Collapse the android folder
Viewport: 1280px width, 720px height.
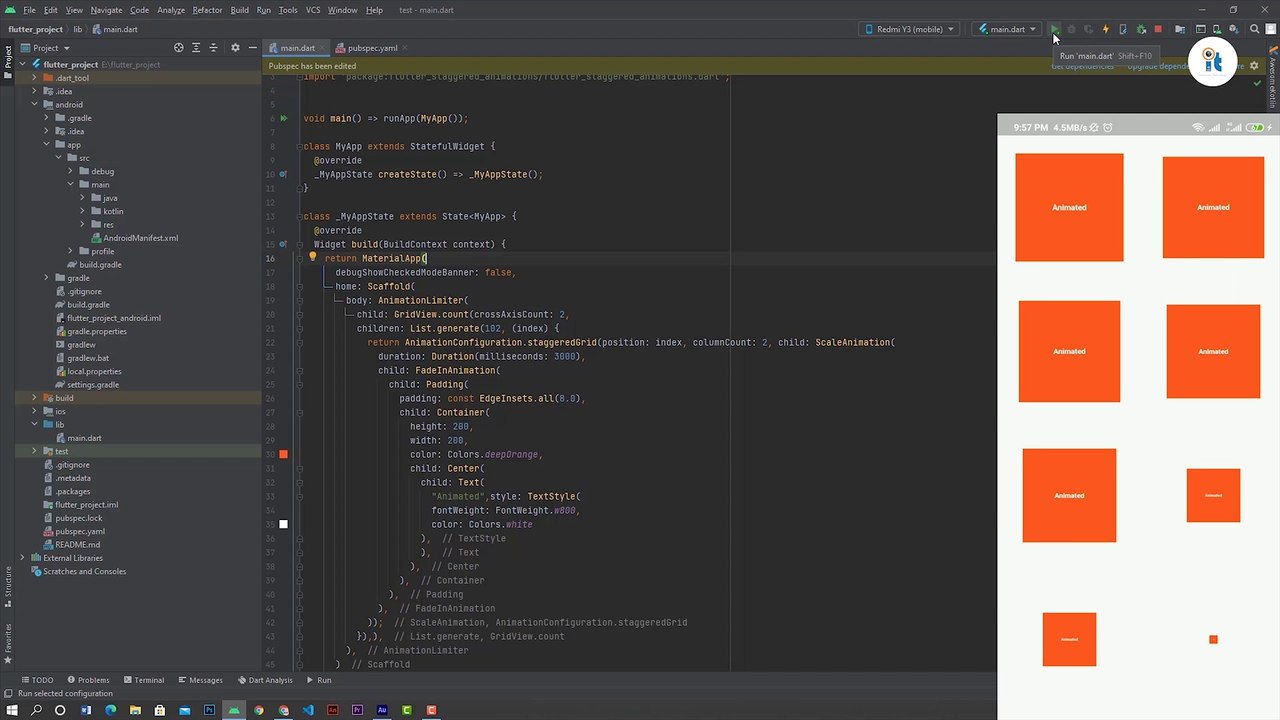pyautogui.click(x=35, y=104)
